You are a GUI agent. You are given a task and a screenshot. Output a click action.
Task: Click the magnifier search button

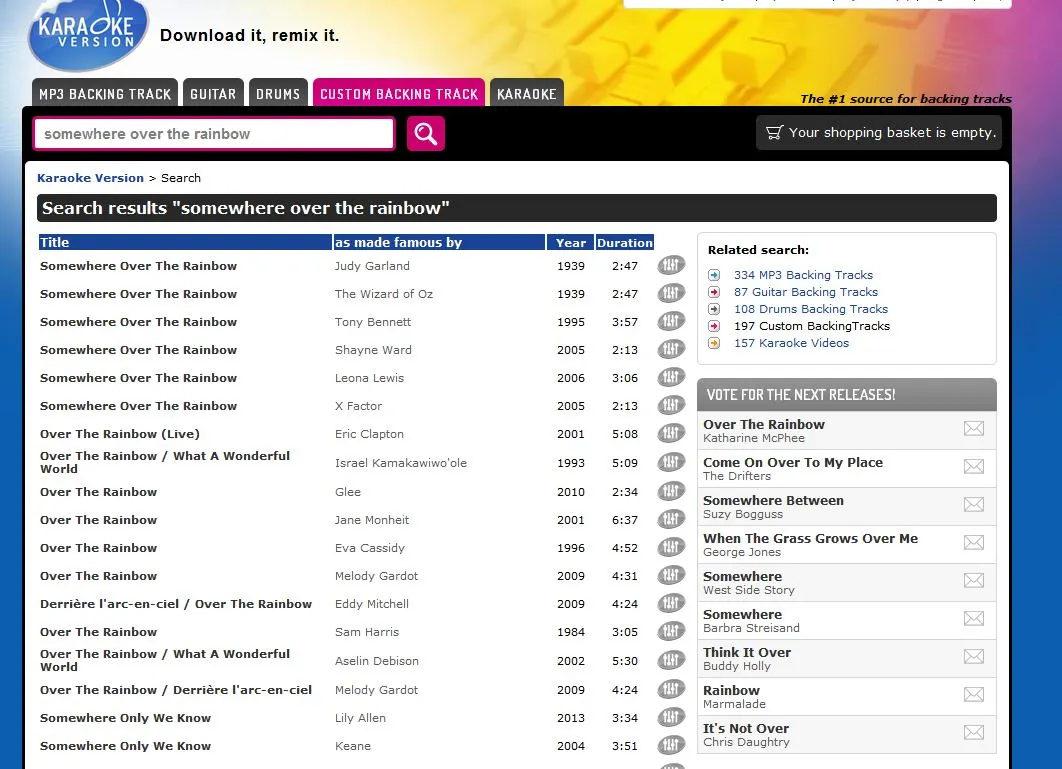click(x=425, y=133)
